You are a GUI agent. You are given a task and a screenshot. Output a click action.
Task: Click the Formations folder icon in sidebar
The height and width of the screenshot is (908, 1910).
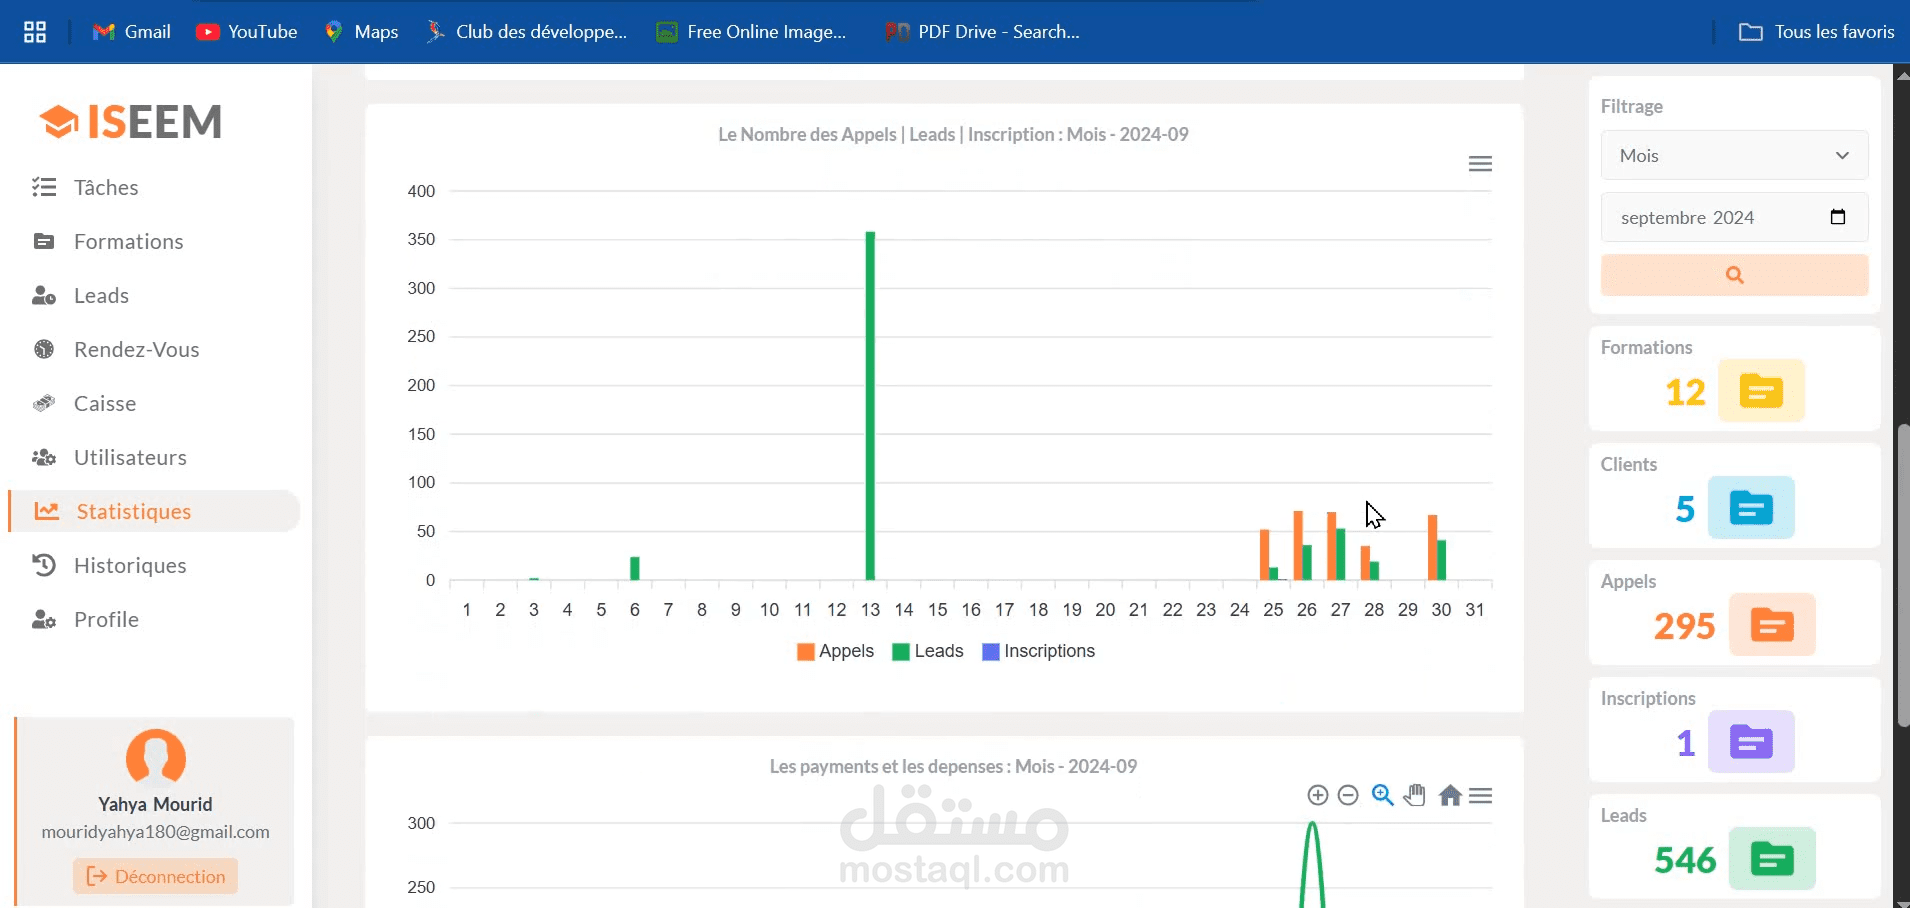pyautogui.click(x=44, y=241)
